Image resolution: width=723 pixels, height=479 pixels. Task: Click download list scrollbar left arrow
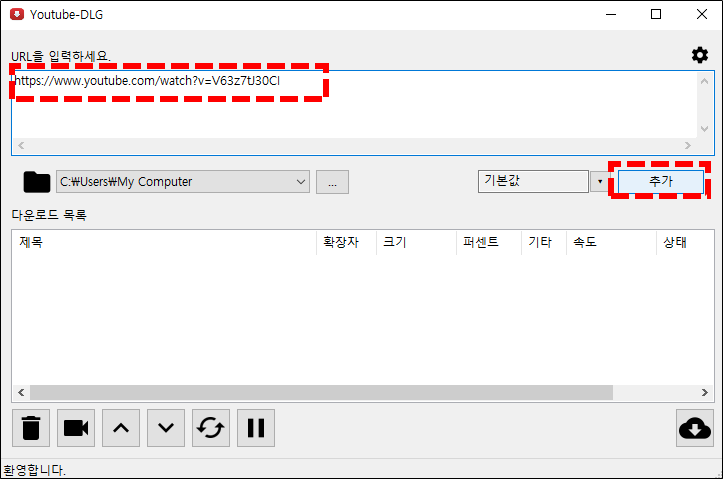point(21,392)
